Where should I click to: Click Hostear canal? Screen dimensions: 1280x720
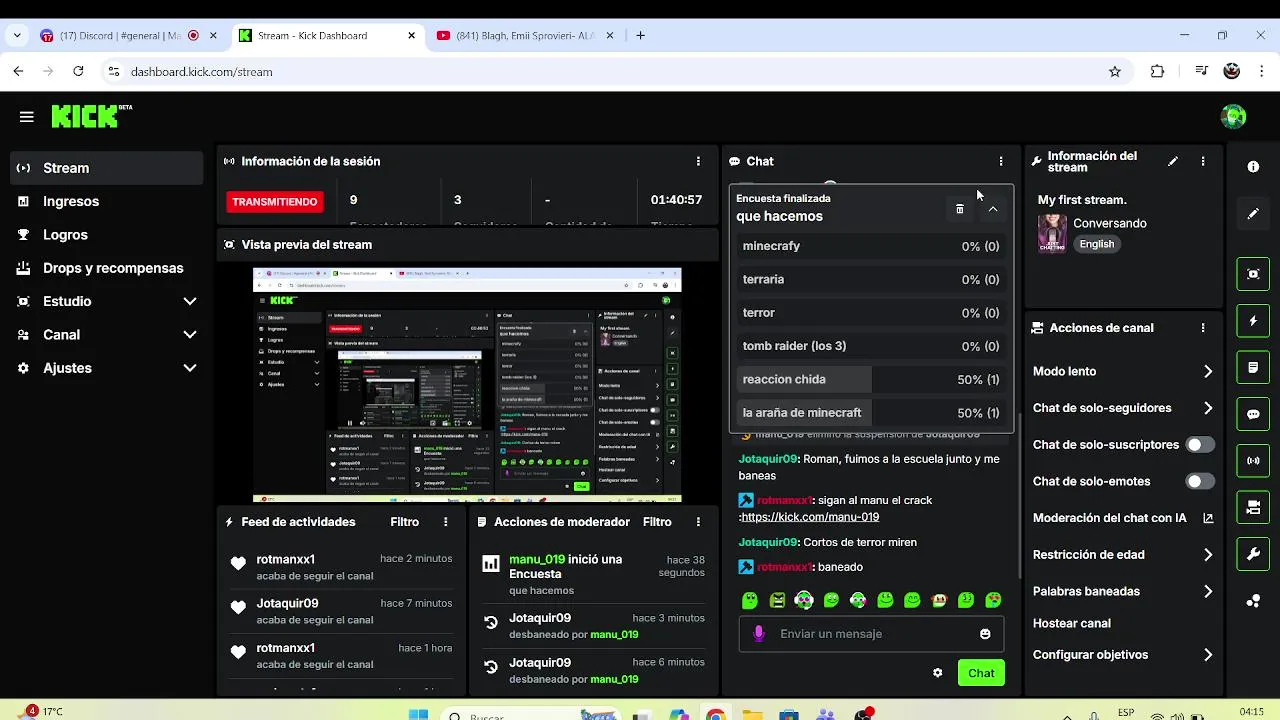(1071, 623)
